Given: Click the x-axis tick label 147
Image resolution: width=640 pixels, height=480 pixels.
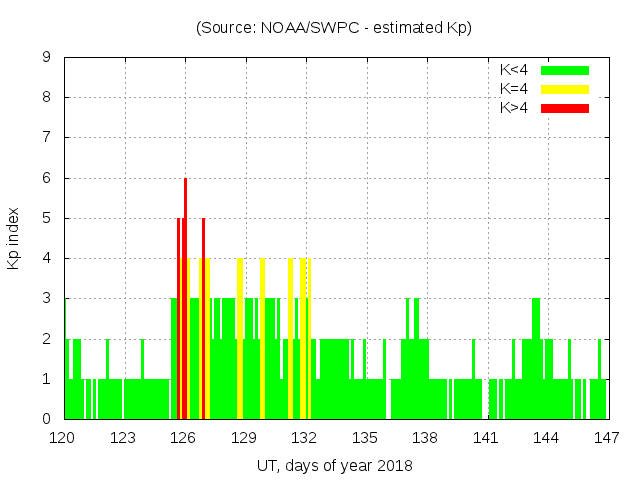Looking at the screenshot, I should pyautogui.click(x=606, y=437).
